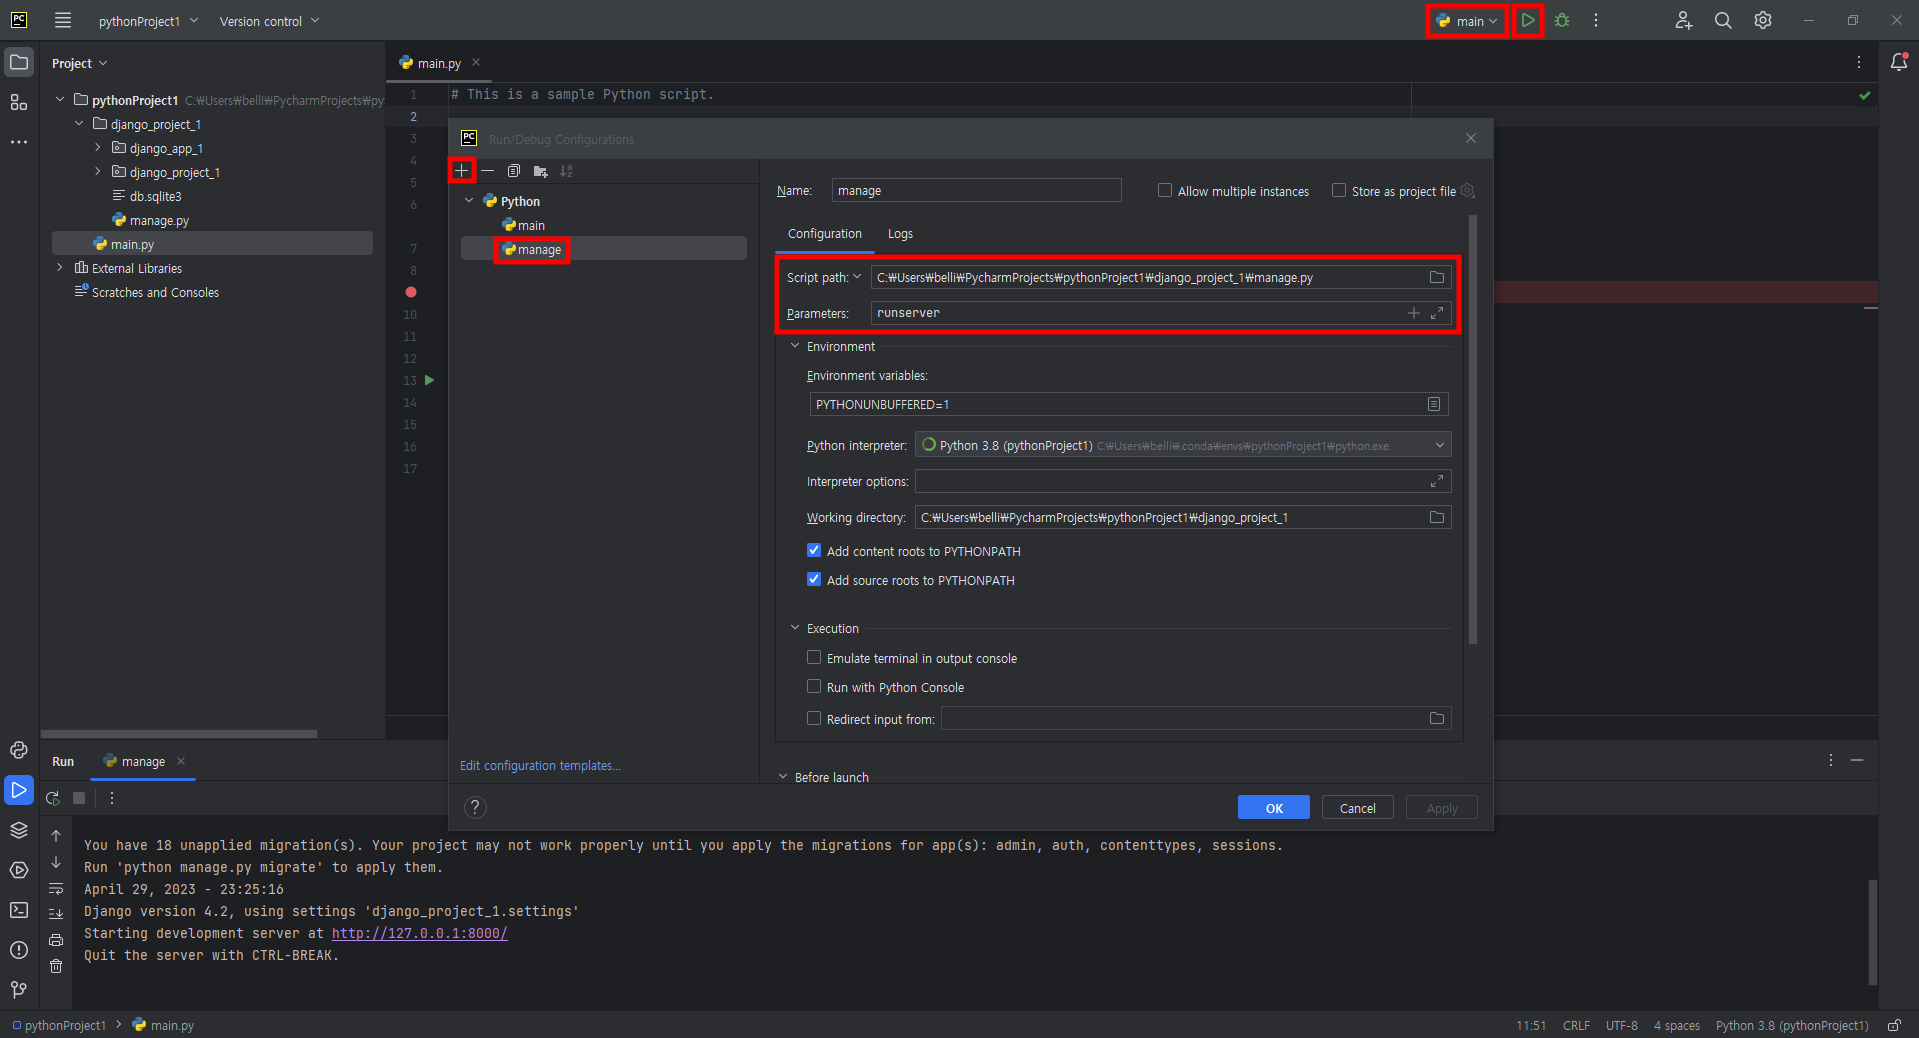The height and width of the screenshot is (1038, 1919).
Task: Insert macro into Parameters field plus icon
Action: pos(1414,313)
